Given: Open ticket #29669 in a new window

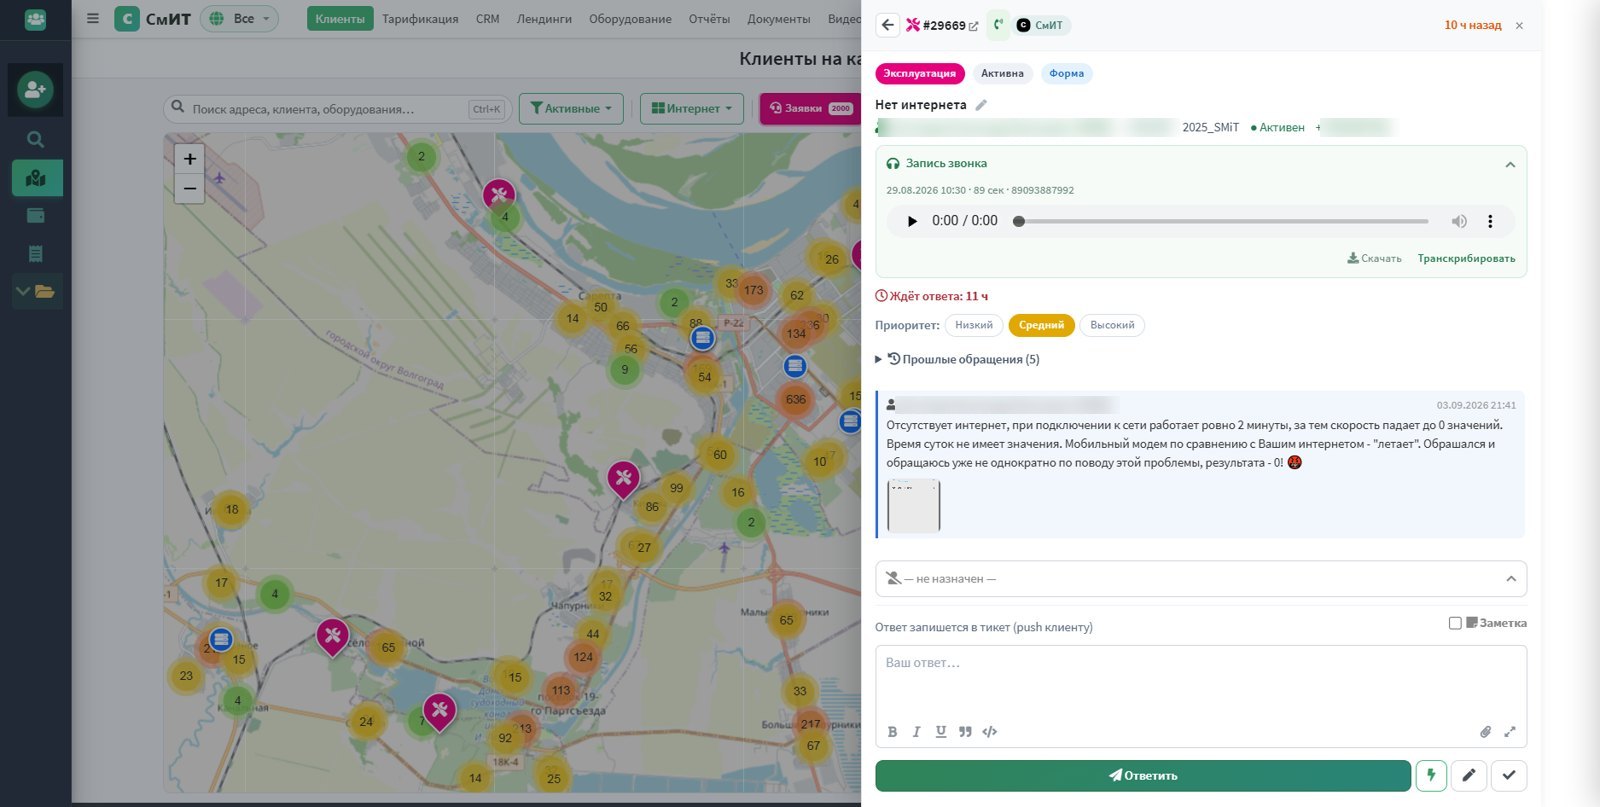Looking at the screenshot, I should (x=973, y=26).
